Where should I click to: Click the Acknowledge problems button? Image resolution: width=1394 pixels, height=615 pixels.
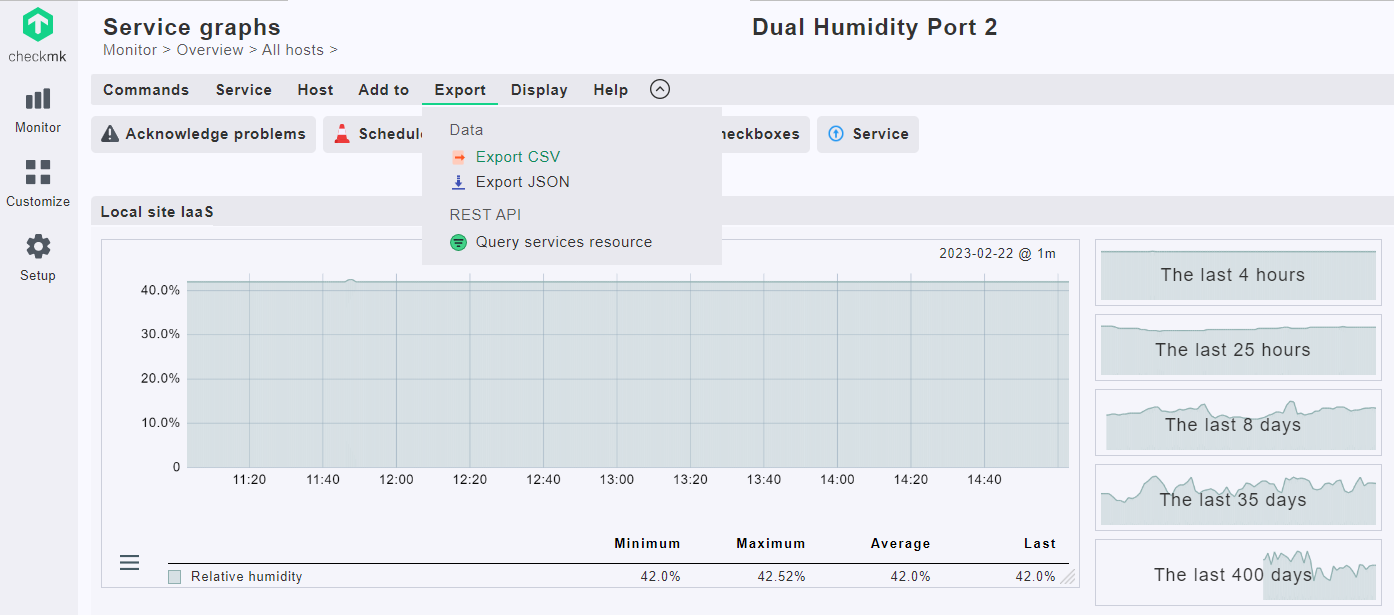(x=204, y=134)
